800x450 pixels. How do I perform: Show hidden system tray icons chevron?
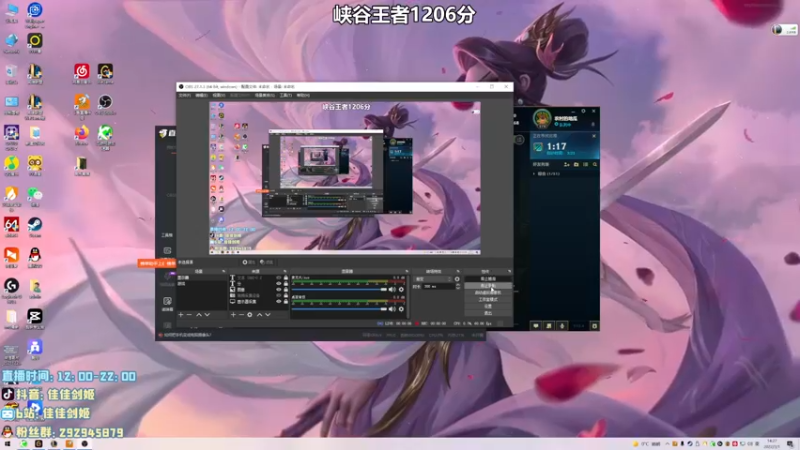coord(667,444)
